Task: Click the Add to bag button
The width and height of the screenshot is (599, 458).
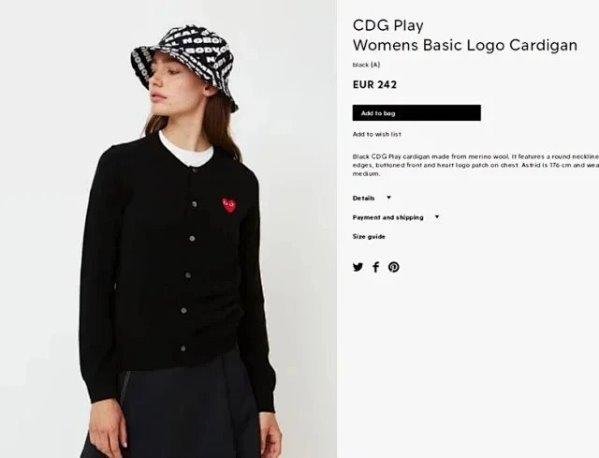Action: coord(416,113)
